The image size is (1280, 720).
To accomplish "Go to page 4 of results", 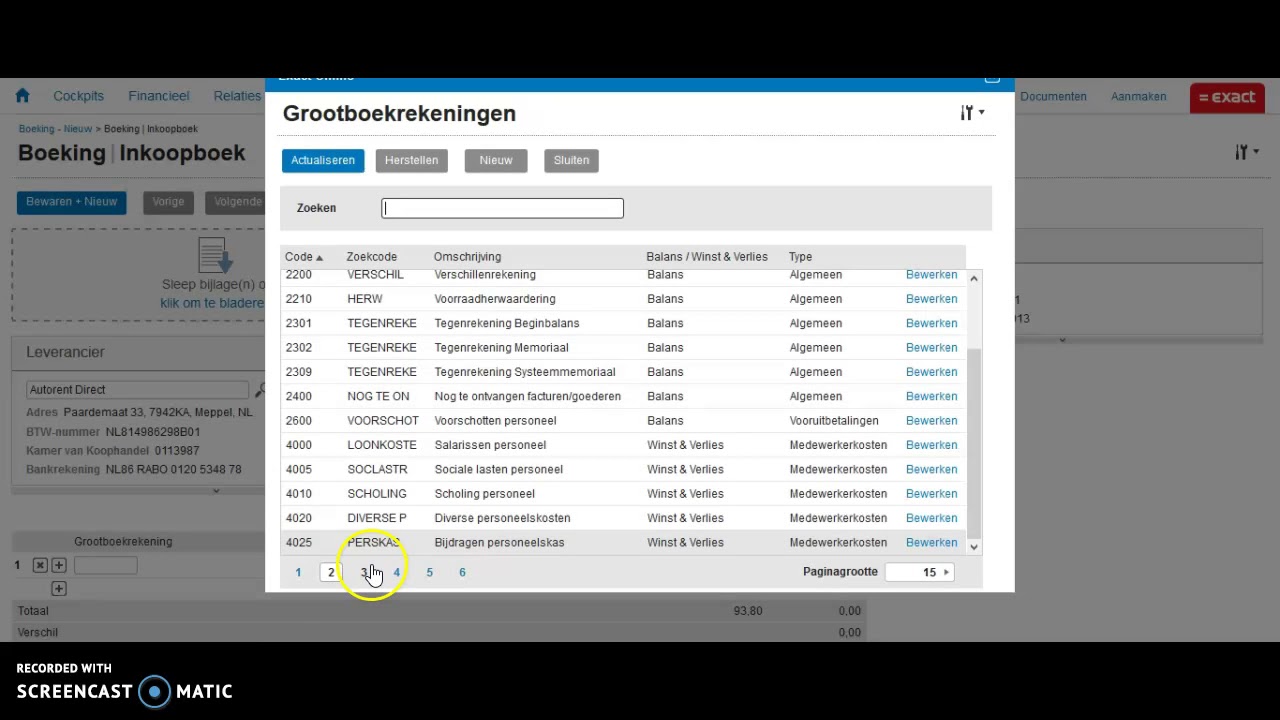I will coord(396,572).
